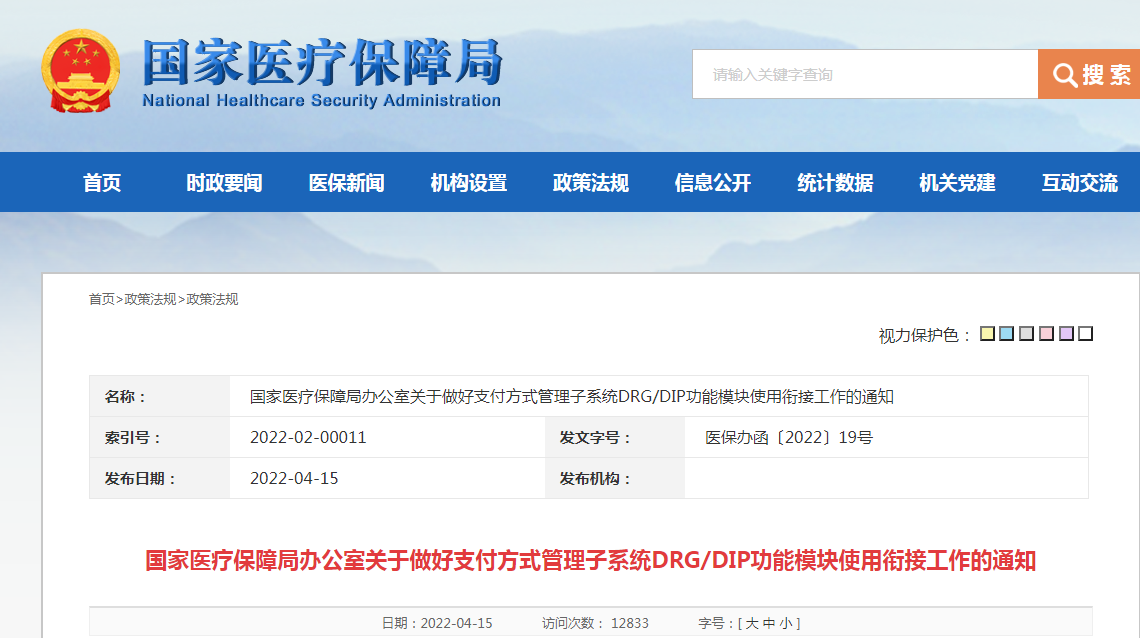1140x638 pixels.
Task: Select the purple eye-protection color swatch
Action: pos(1066,334)
